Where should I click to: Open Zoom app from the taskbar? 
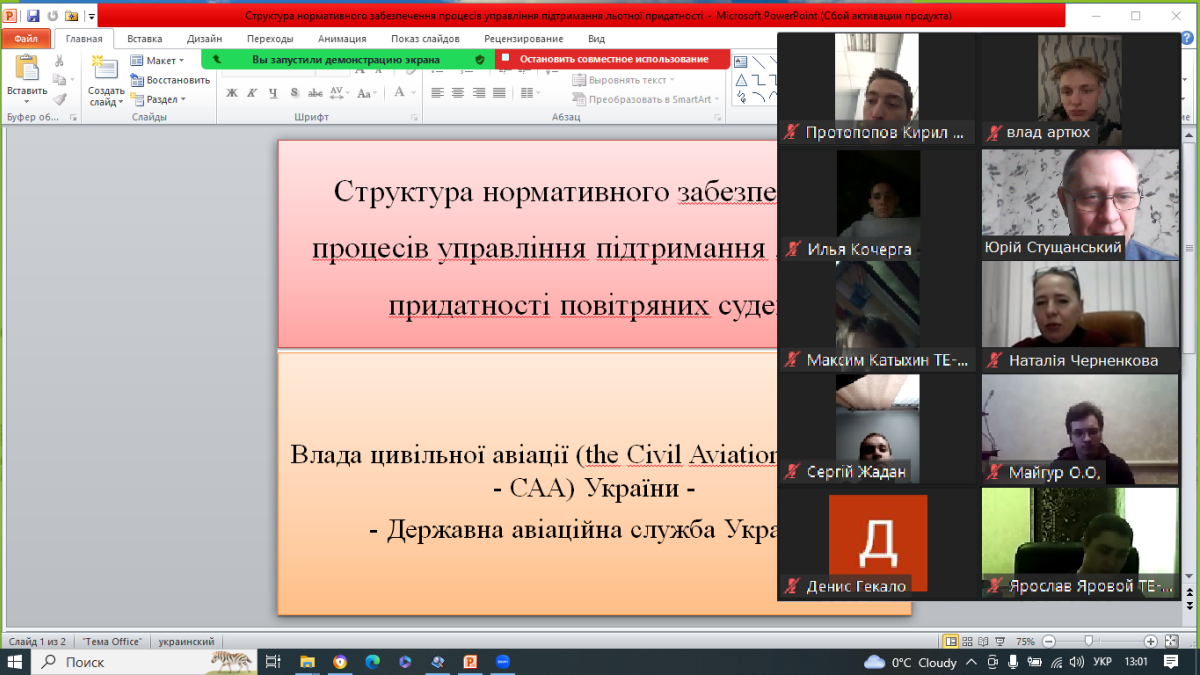tap(503, 662)
